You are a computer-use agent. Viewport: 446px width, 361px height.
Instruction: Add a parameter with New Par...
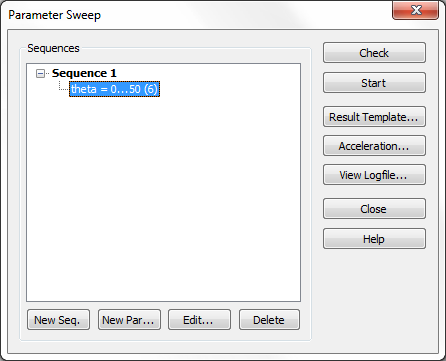click(129, 320)
